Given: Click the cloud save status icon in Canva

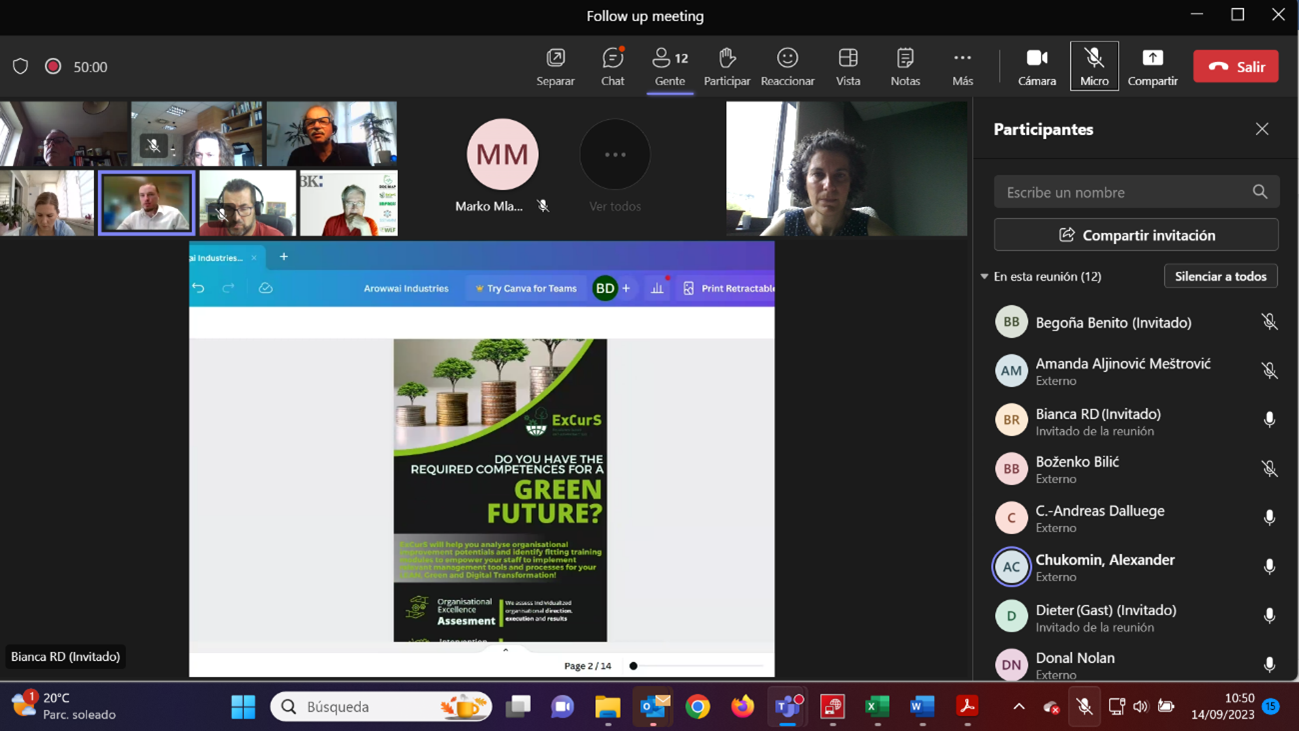Looking at the screenshot, I should pos(265,288).
